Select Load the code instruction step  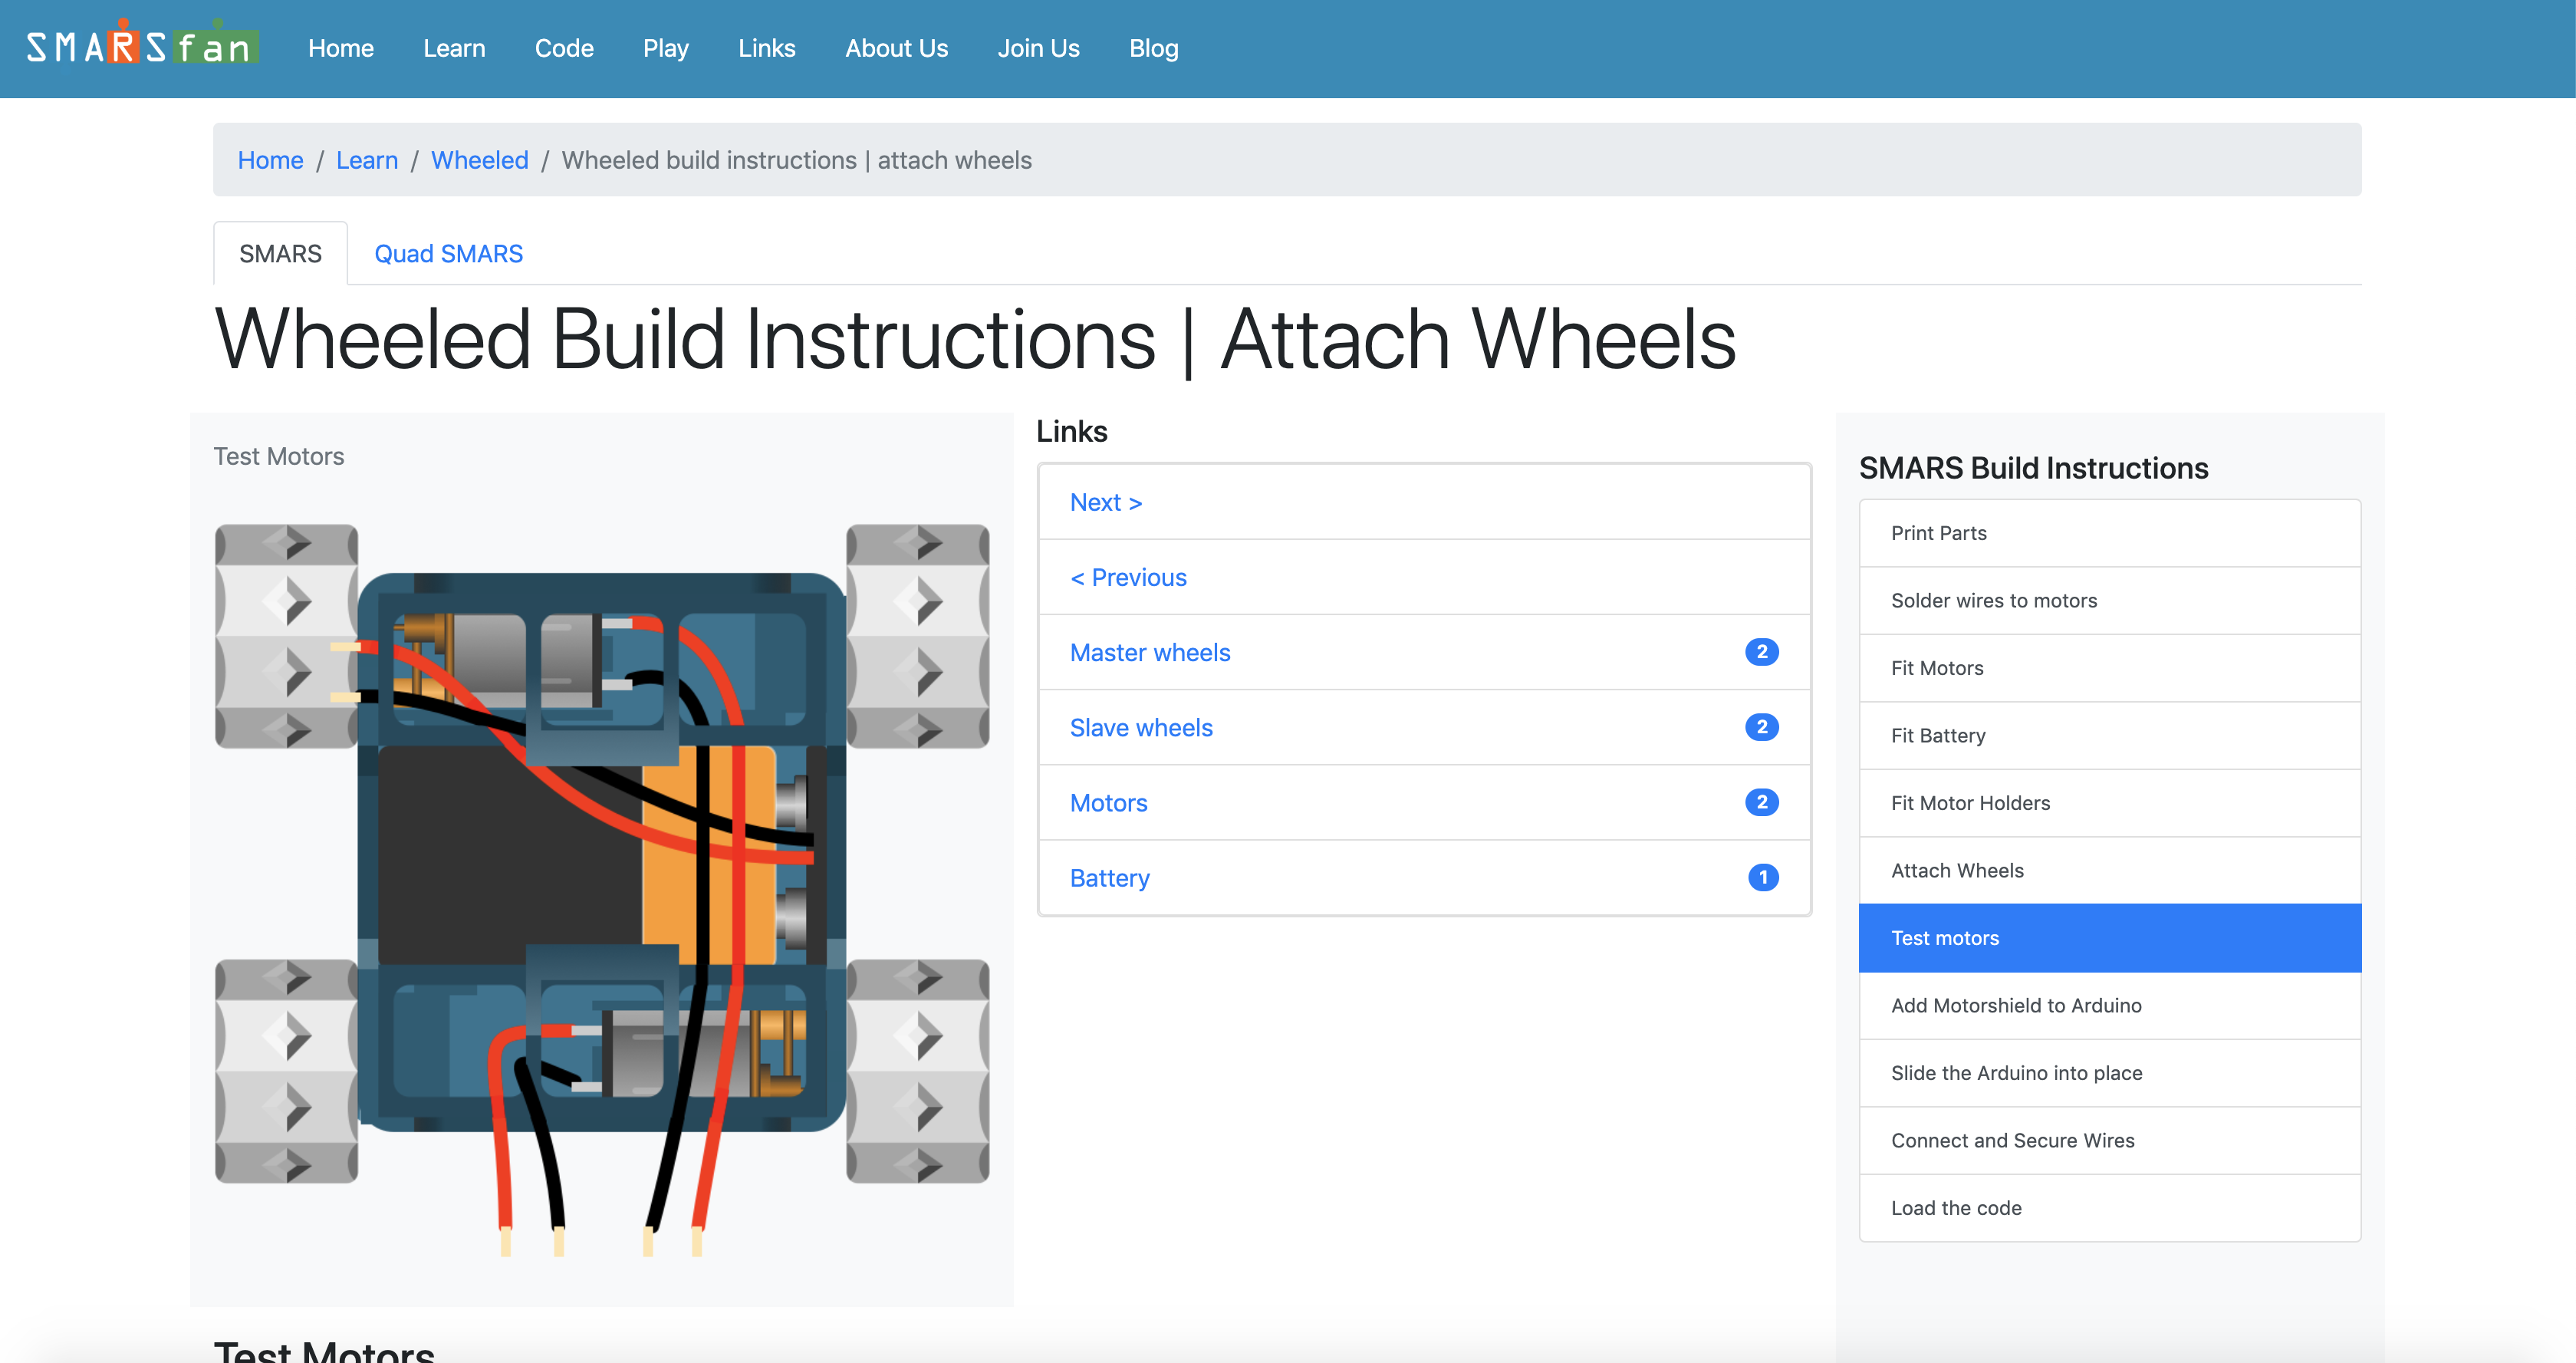point(1954,1208)
